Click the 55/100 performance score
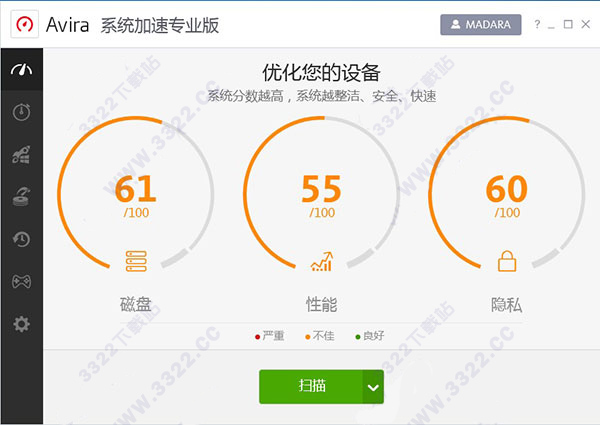This screenshot has width=600, height=425. pos(321,195)
